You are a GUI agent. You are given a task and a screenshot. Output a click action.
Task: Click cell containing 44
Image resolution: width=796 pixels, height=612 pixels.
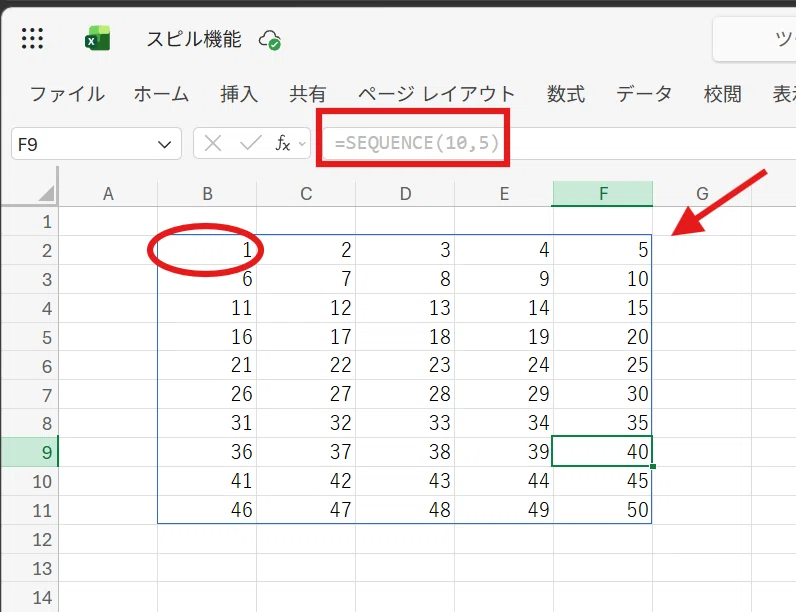[x=504, y=481]
